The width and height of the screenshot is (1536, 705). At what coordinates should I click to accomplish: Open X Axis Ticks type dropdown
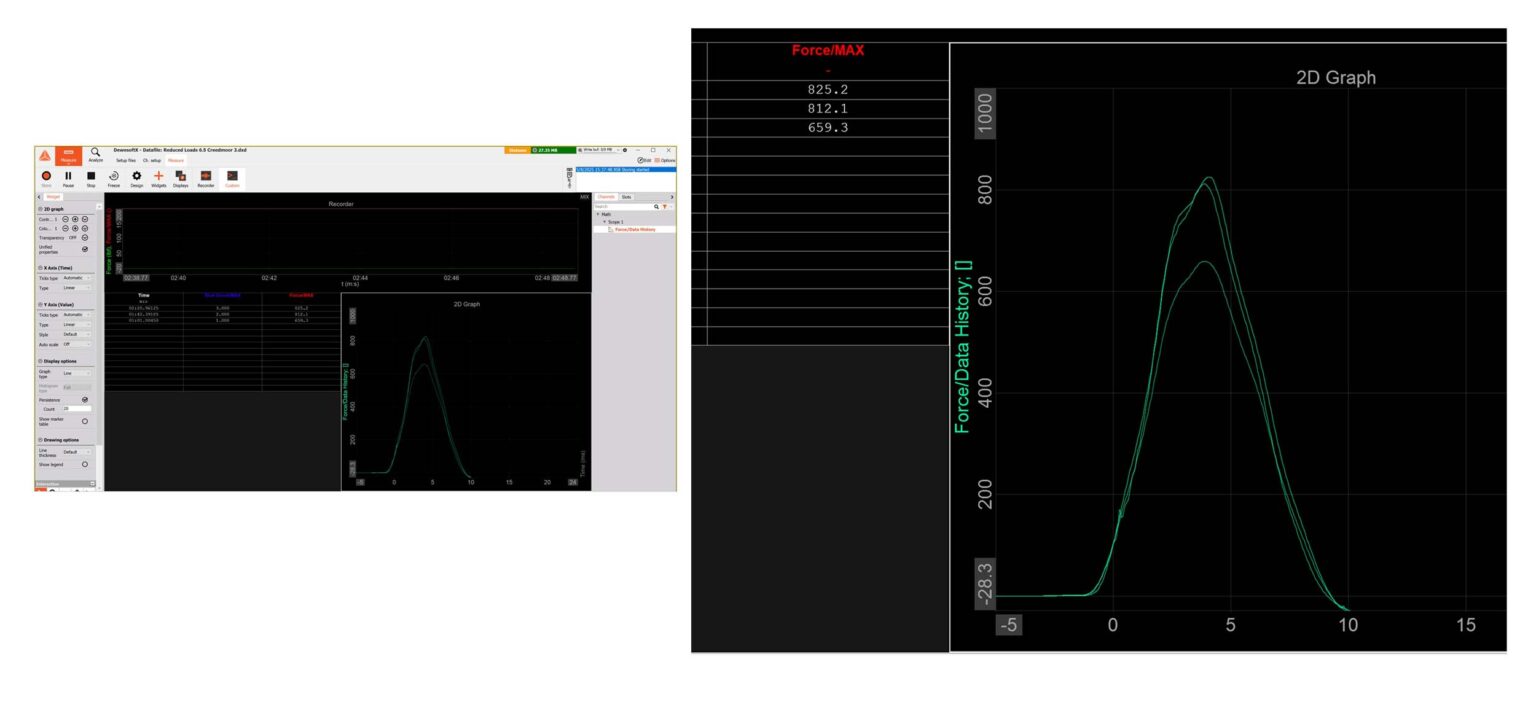click(x=77, y=278)
